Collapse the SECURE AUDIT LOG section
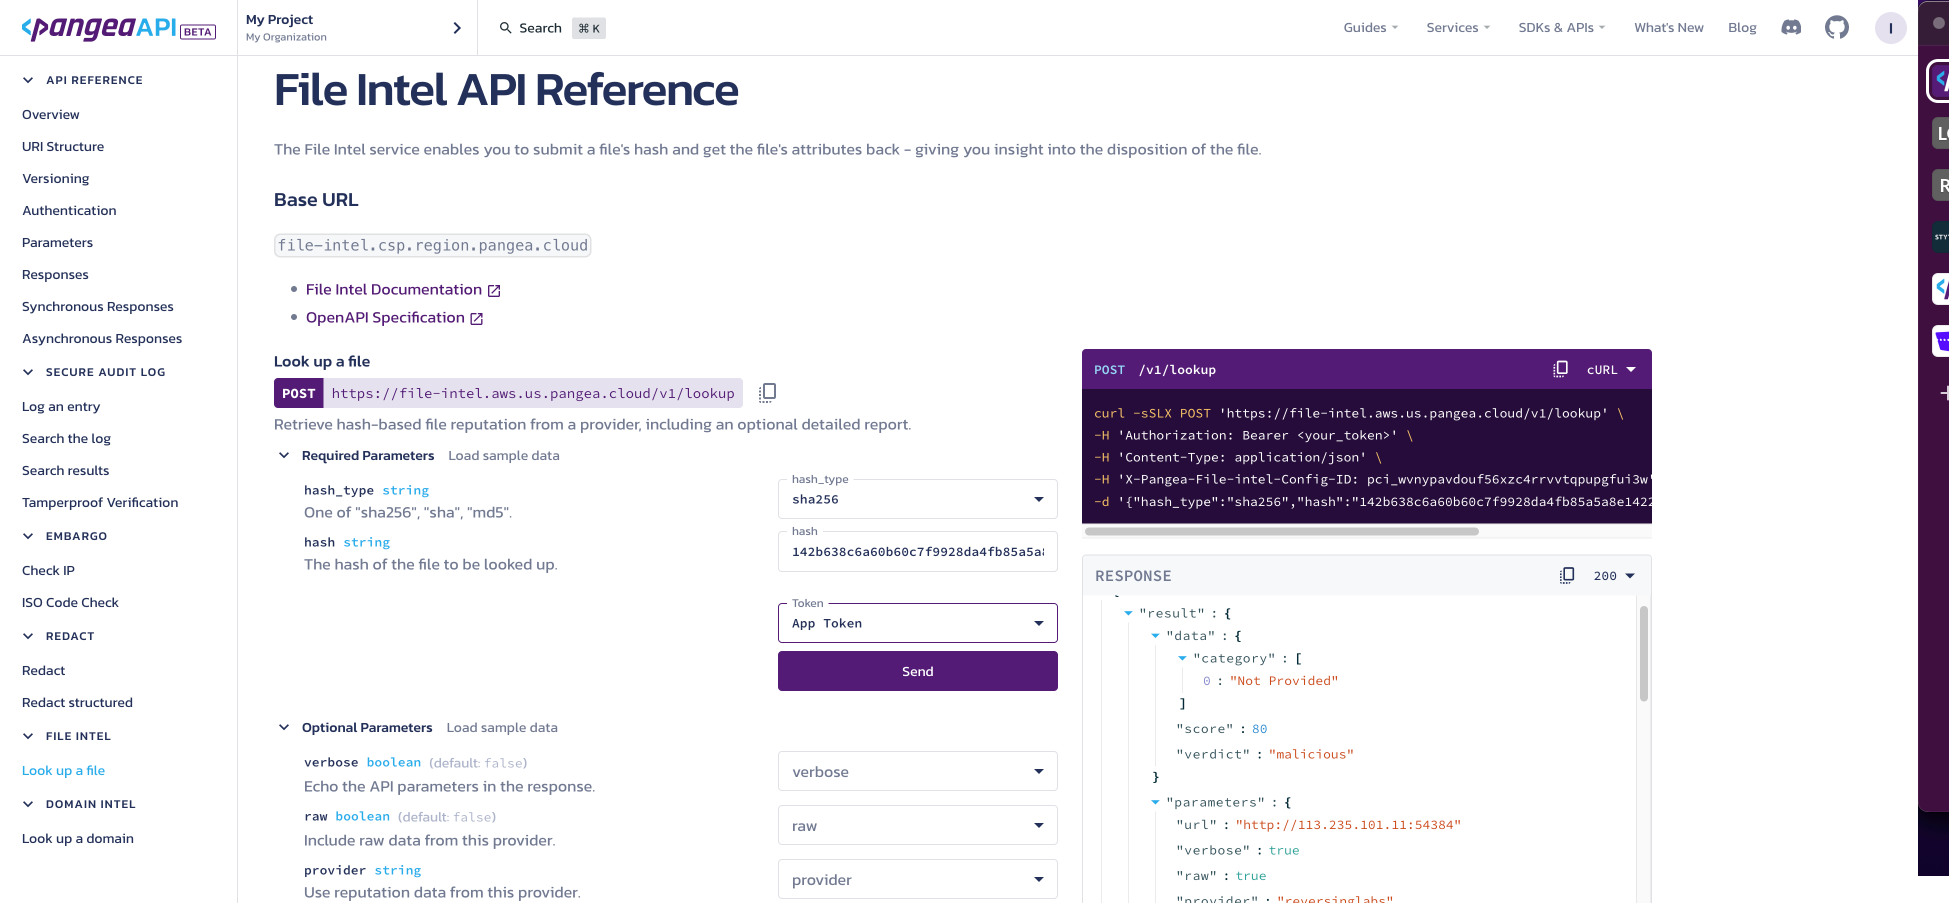The height and width of the screenshot is (903, 1949). tap(28, 372)
